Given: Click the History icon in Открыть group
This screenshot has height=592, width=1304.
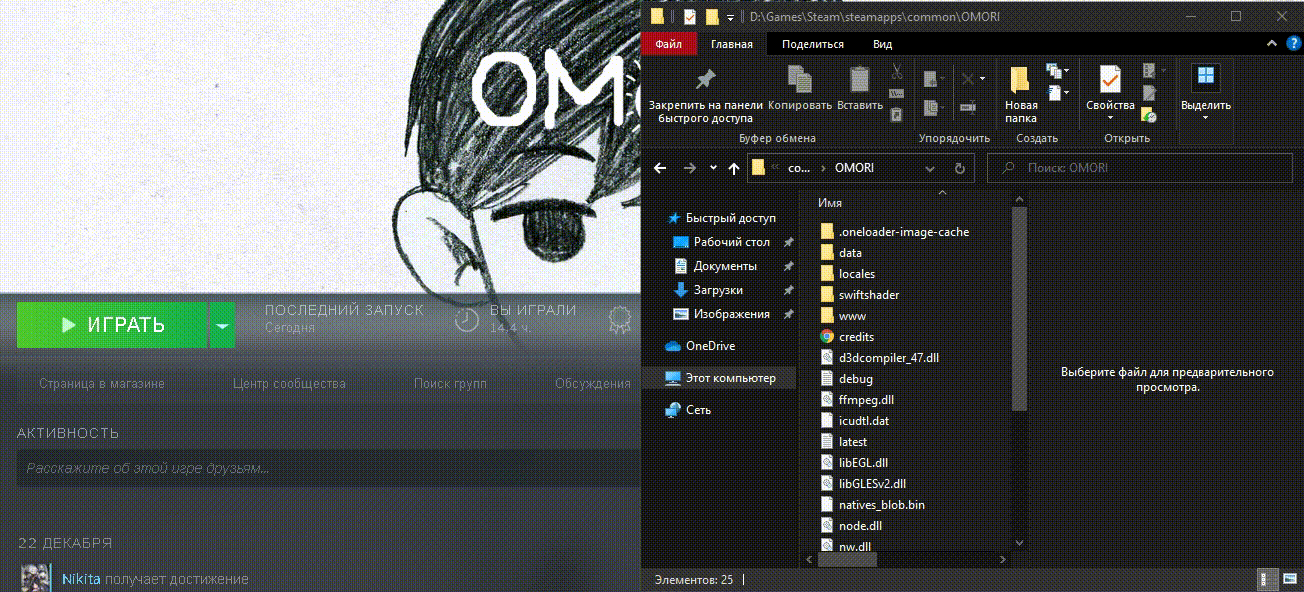Looking at the screenshot, I should point(1149,115).
